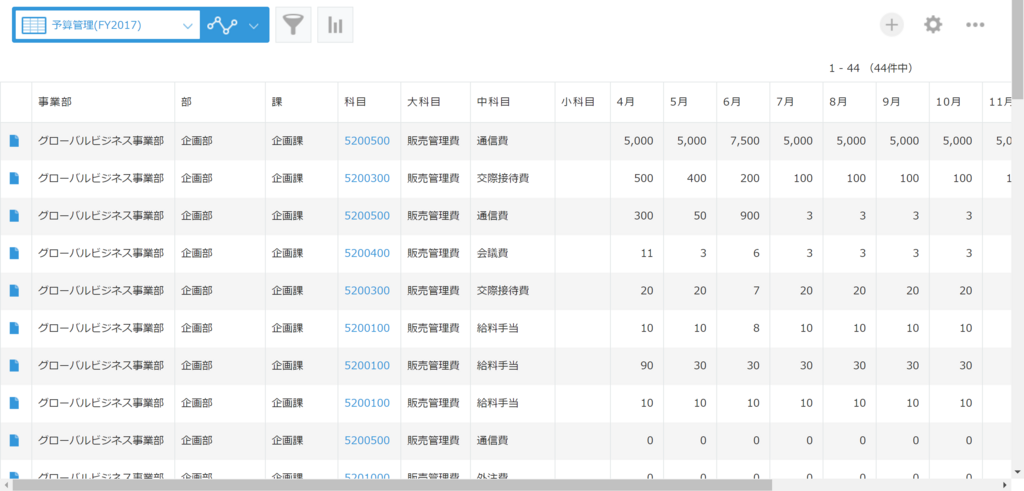The image size is (1024, 491).
Task: Open record icon for 通信費 row with April 300
Action: tap(14, 215)
